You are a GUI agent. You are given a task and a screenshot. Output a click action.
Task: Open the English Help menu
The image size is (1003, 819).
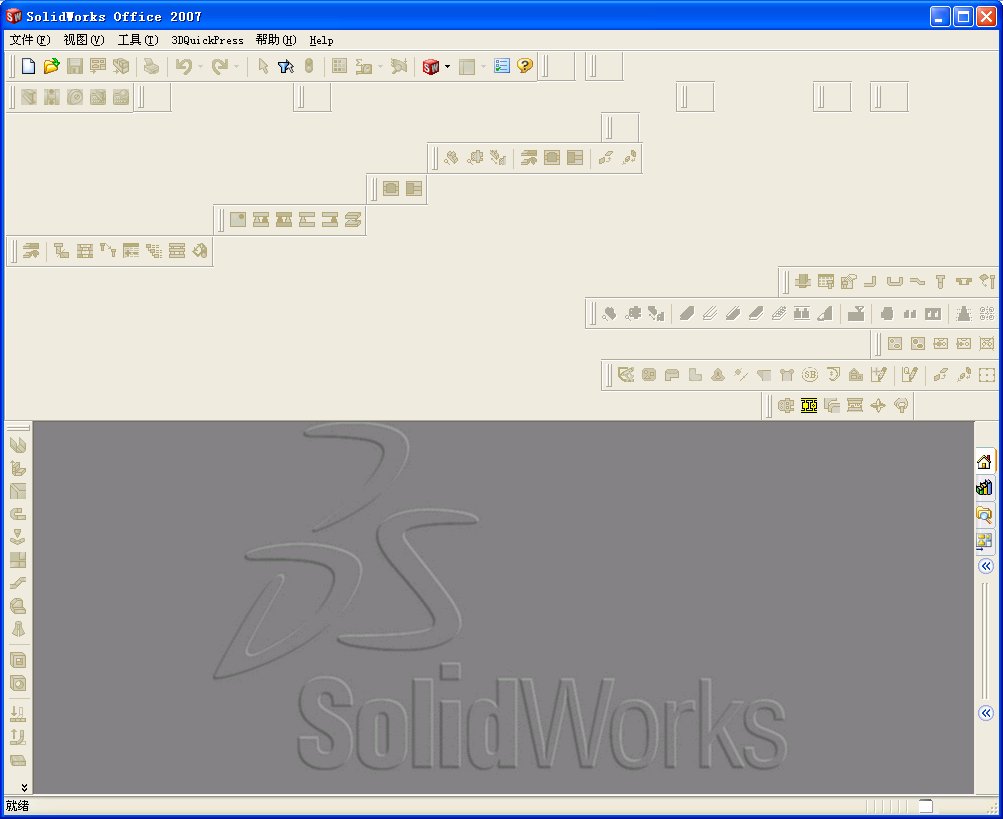pyautogui.click(x=321, y=40)
